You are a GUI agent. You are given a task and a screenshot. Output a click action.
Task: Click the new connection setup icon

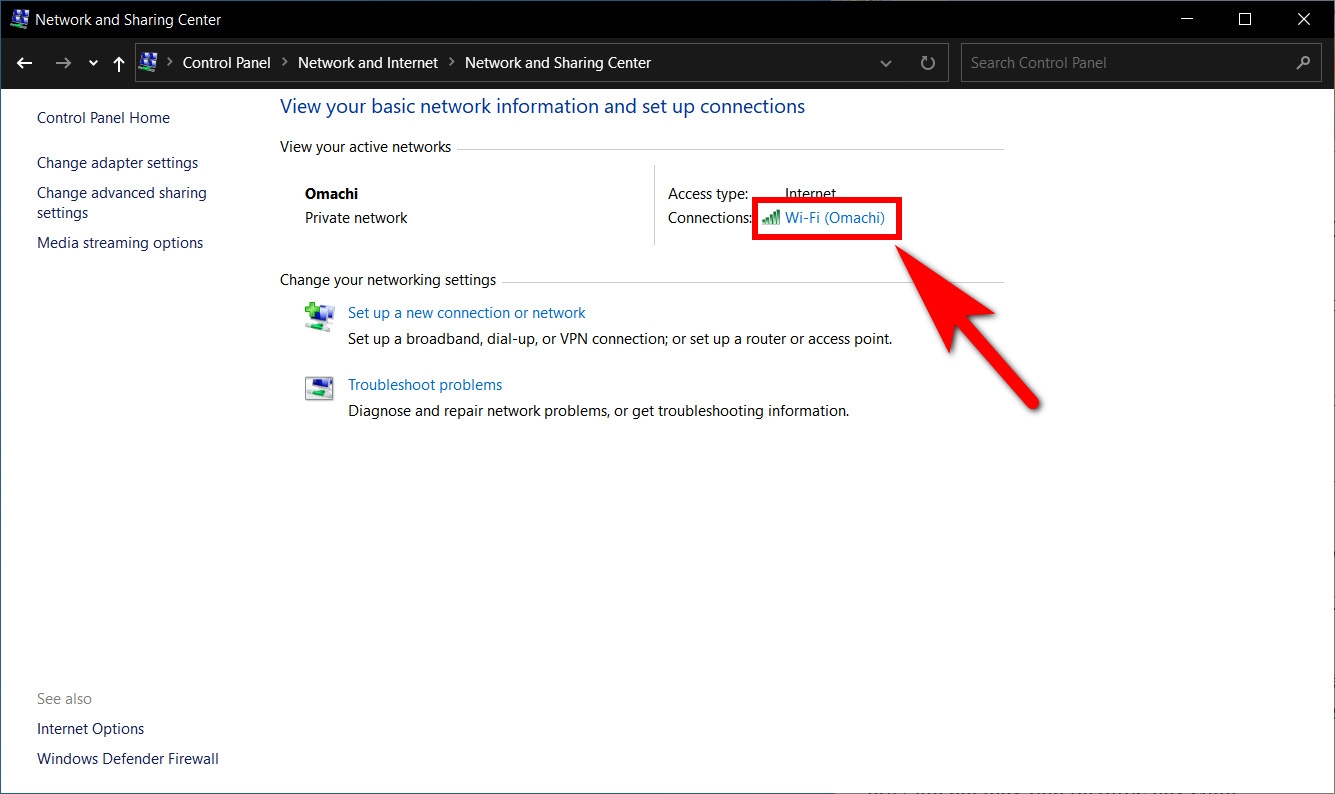coord(319,316)
